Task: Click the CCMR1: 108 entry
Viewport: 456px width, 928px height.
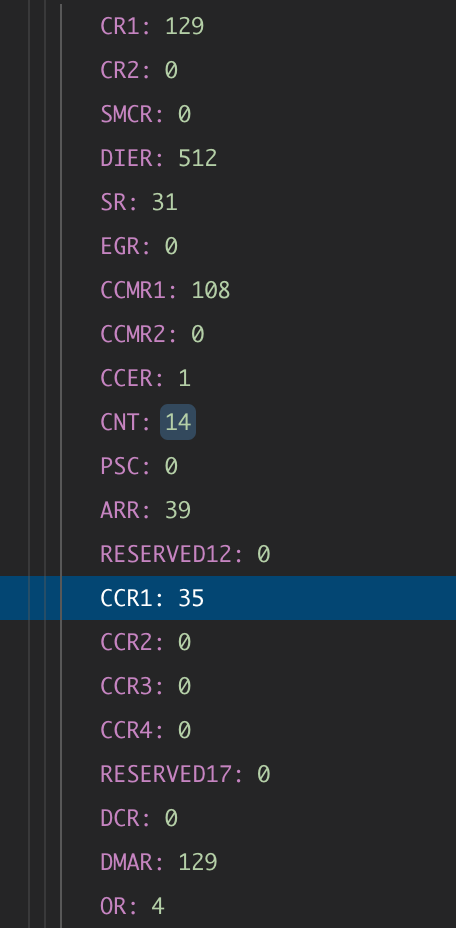Action: coord(228,290)
